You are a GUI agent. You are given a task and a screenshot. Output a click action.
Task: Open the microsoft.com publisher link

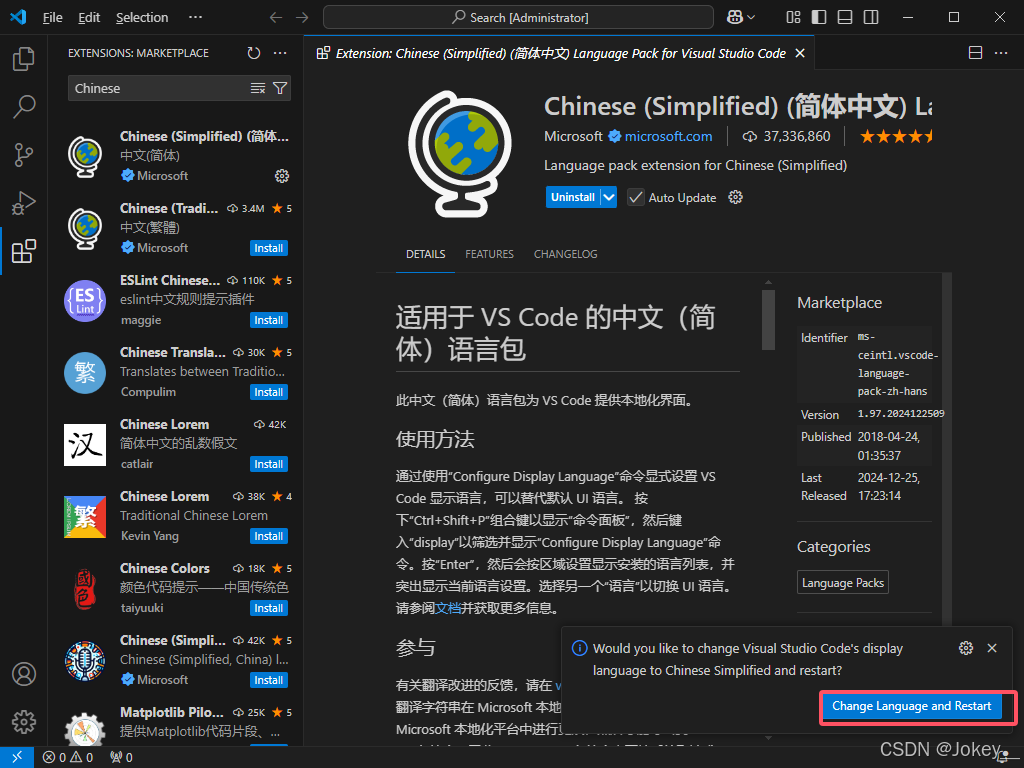point(668,136)
